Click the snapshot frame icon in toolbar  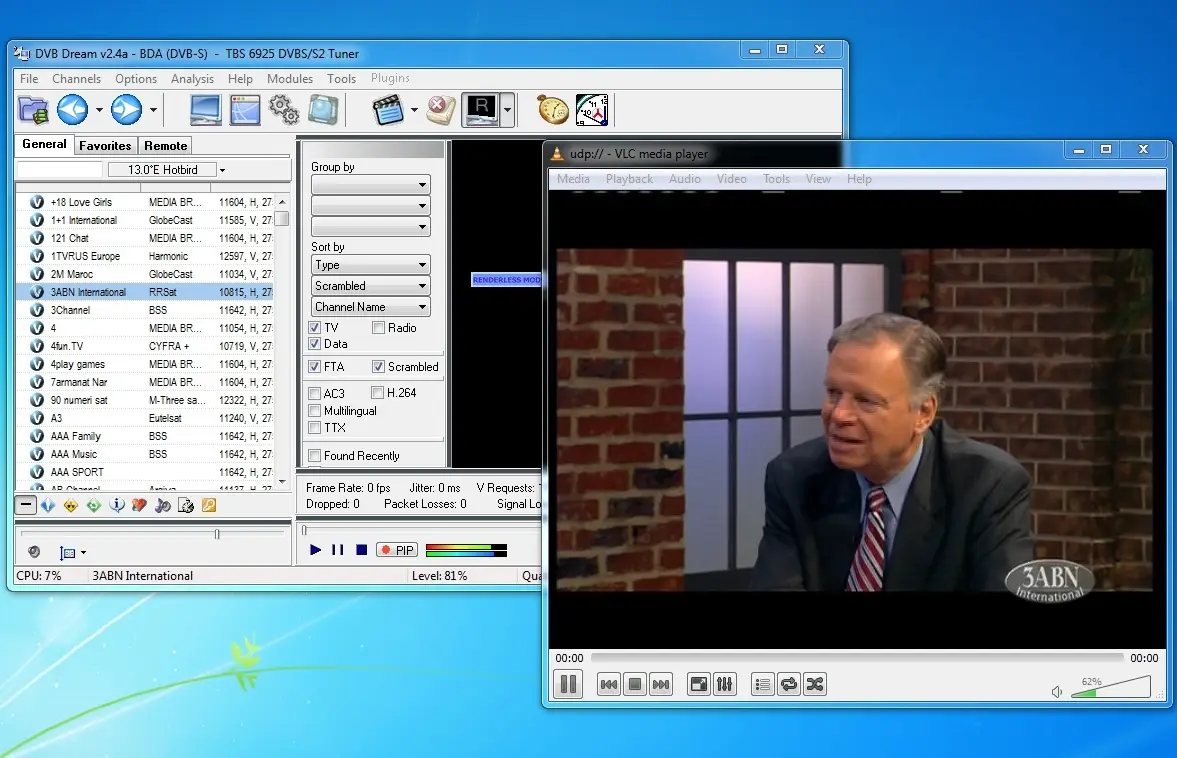[x=323, y=110]
